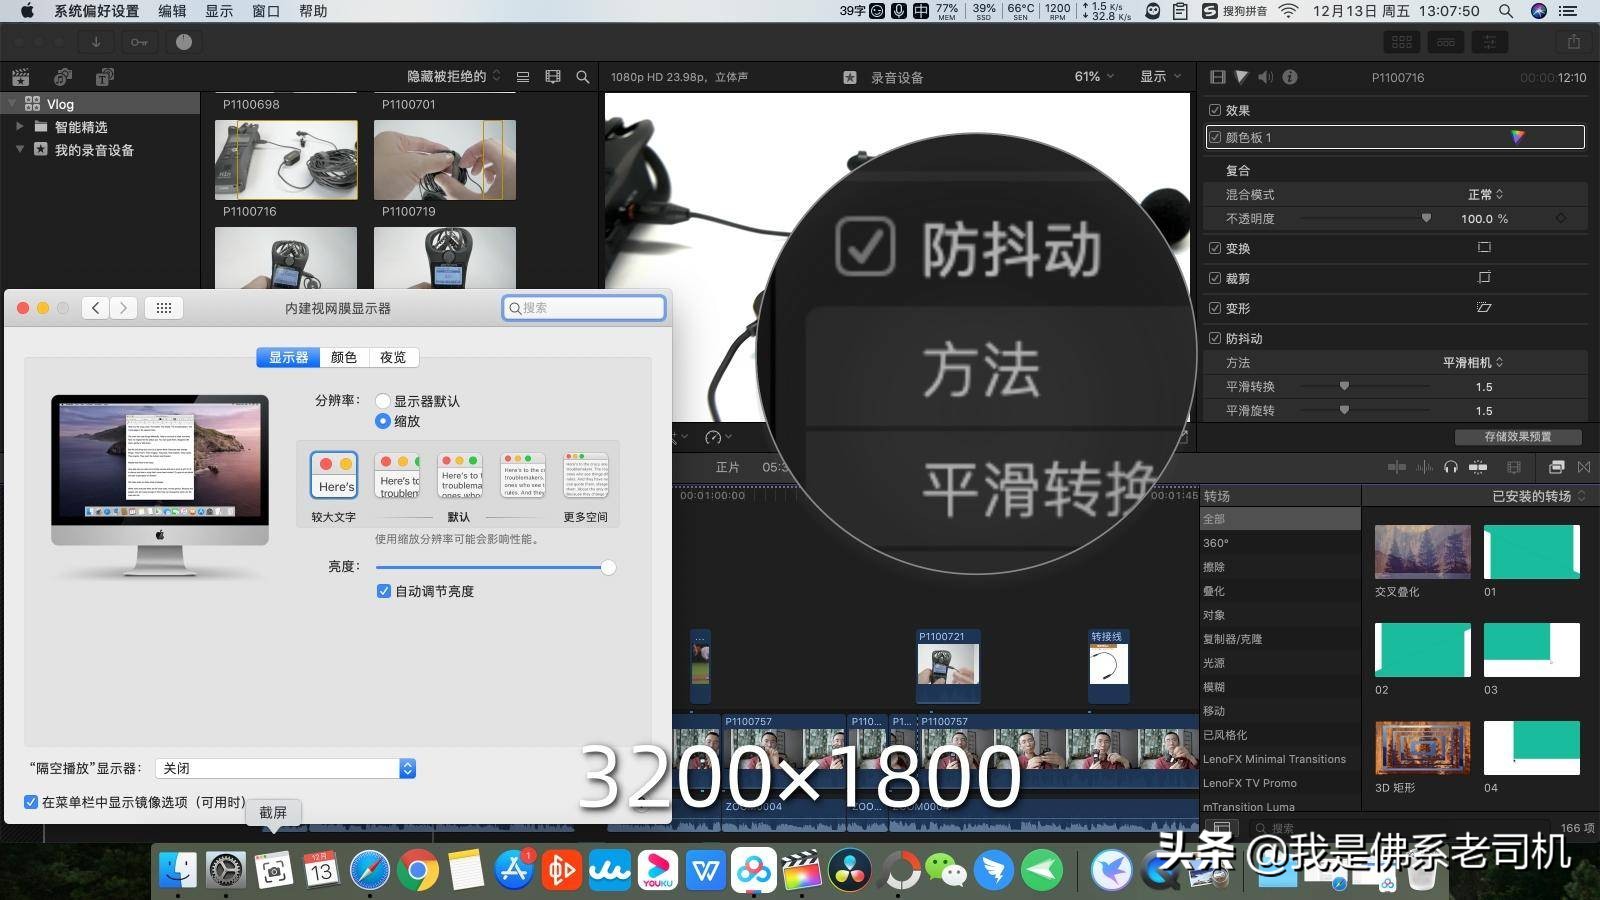This screenshot has width=1600, height=900.
Task: Launch Final Cut Pro from the Dock
Action: 800,870
